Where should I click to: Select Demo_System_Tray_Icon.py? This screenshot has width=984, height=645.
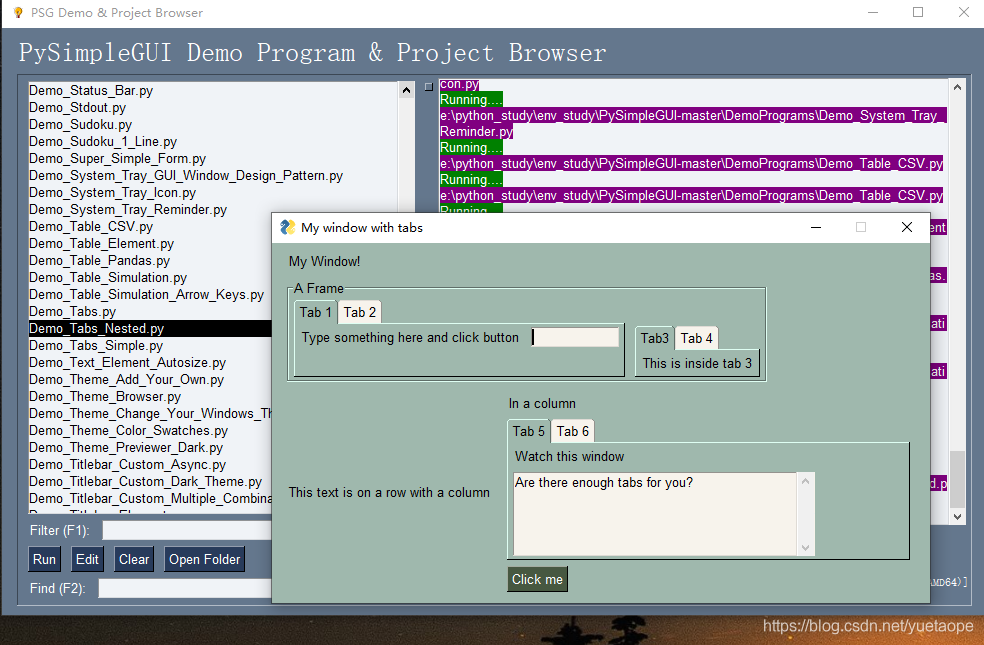pyautogui.click(x=112, y=192)
